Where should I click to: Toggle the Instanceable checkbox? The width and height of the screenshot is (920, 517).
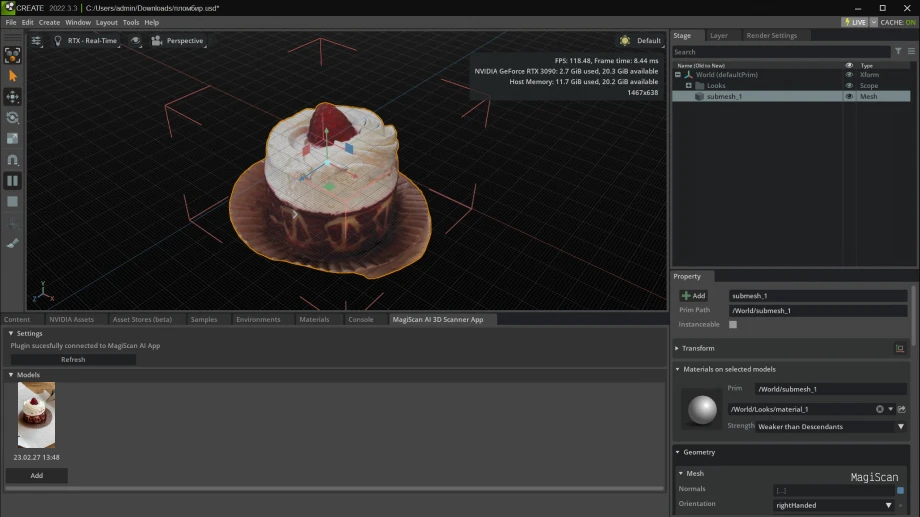point(733,325)
